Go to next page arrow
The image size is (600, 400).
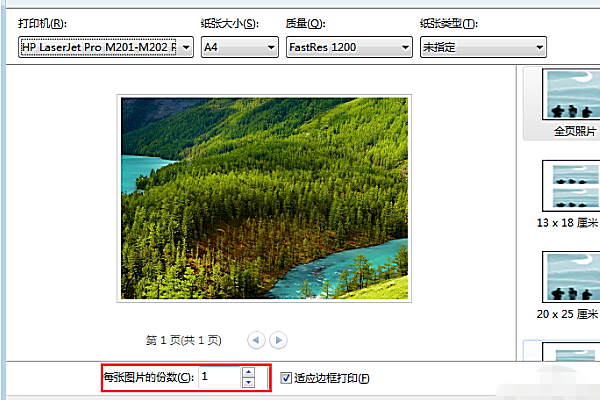pyautogui.click(x=278, y=340)
